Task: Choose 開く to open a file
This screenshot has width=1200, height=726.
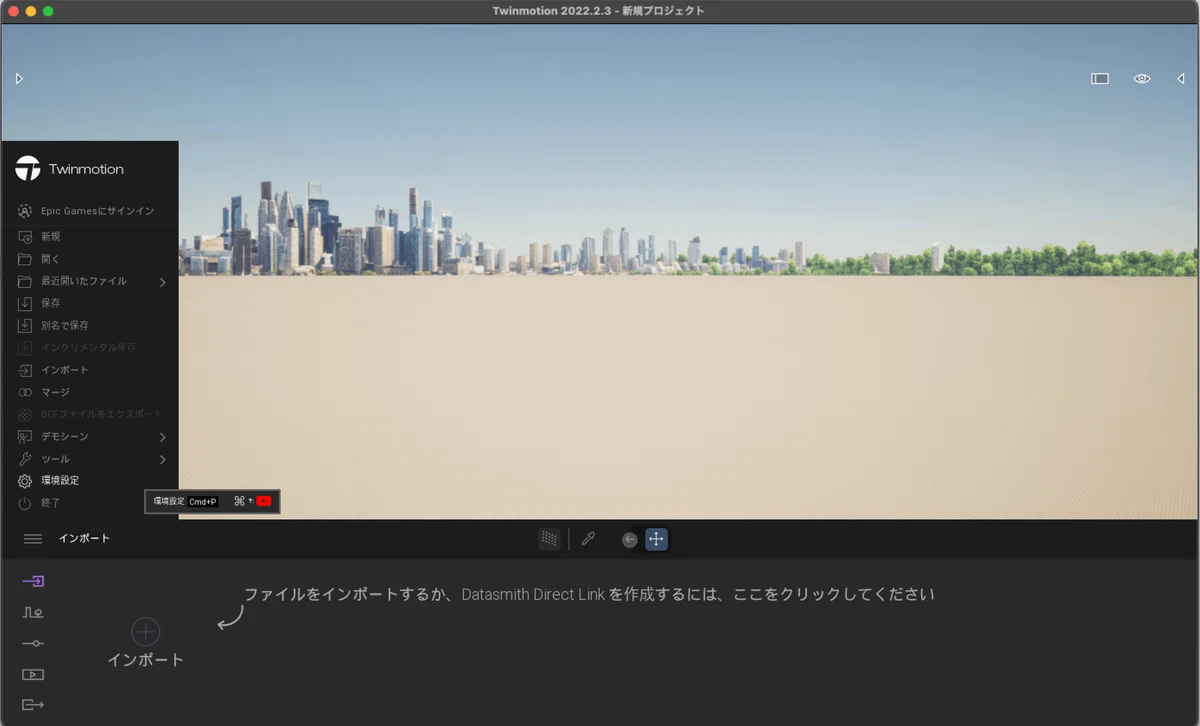Action: (x=51, y=259)
